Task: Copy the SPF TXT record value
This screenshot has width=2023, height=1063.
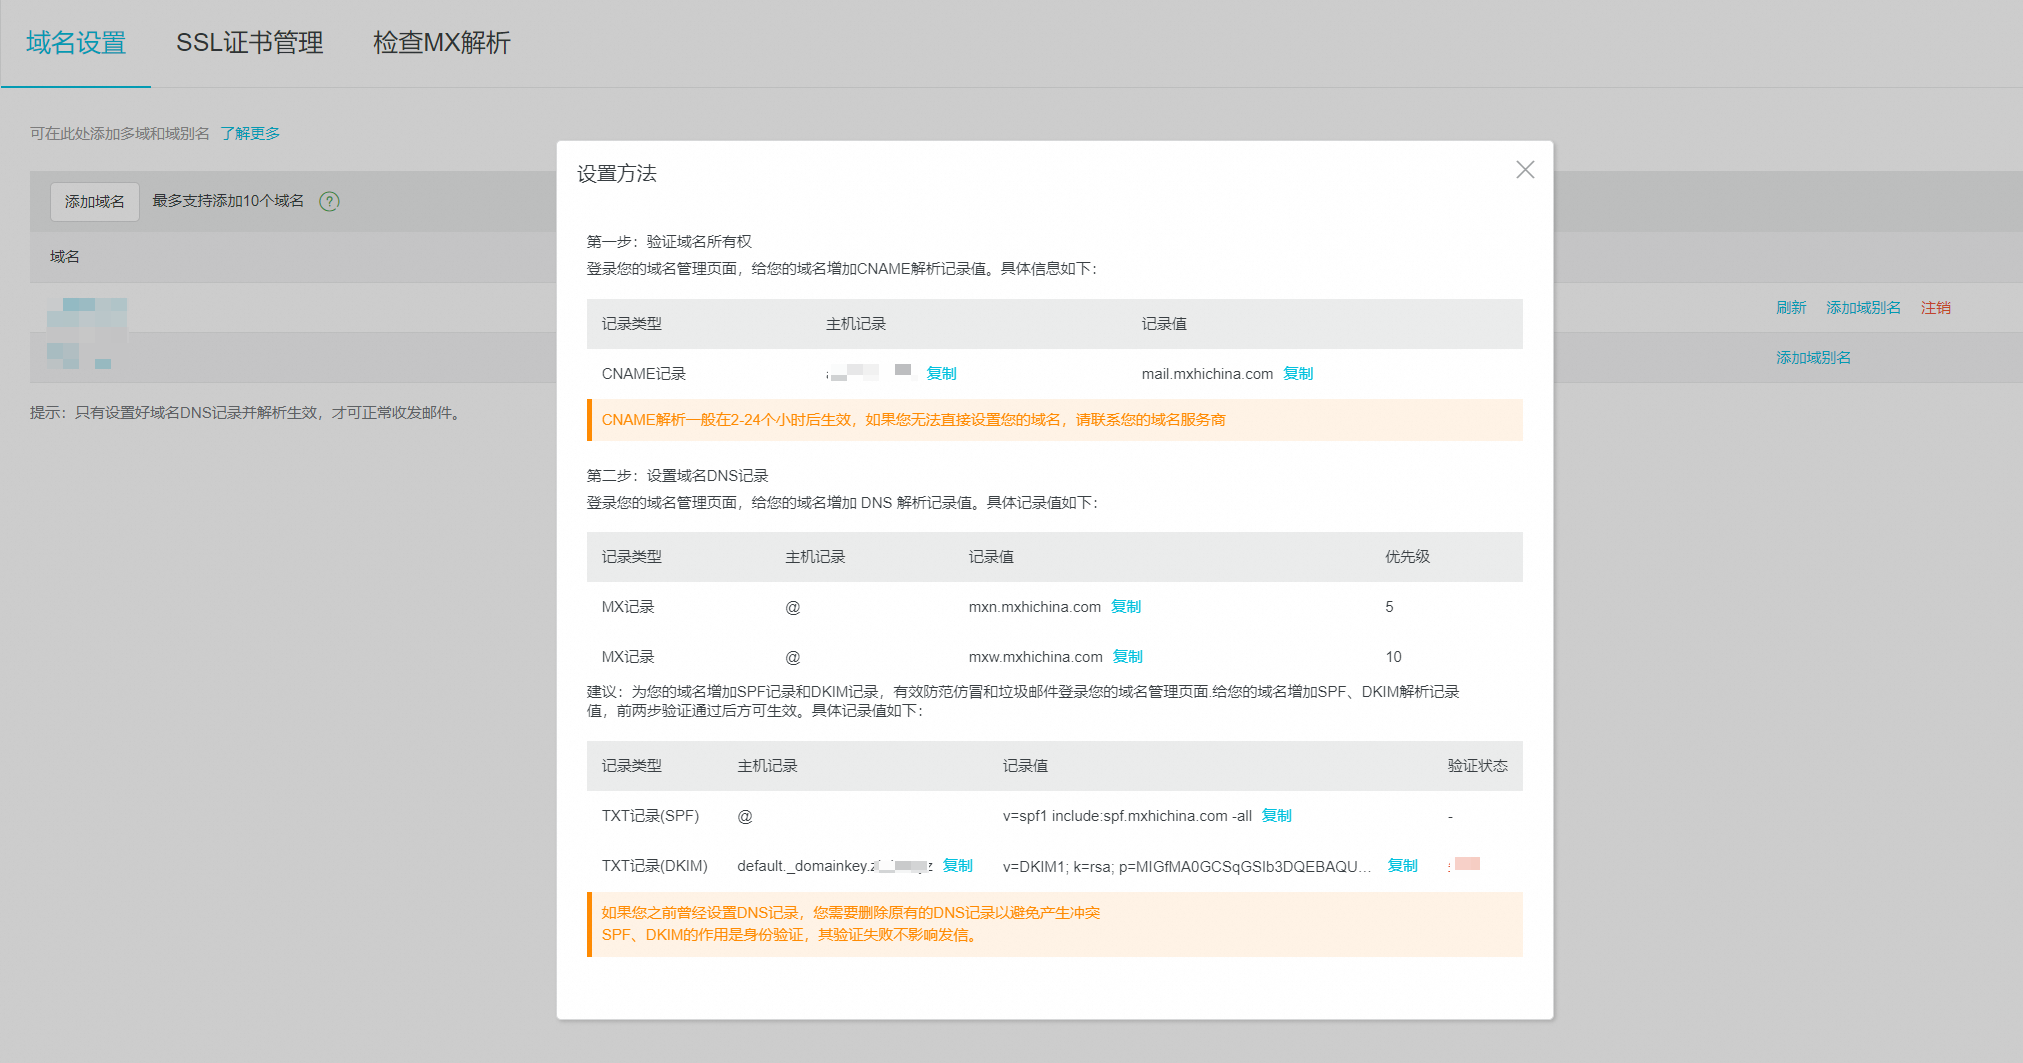Action: click(1277, 815)
